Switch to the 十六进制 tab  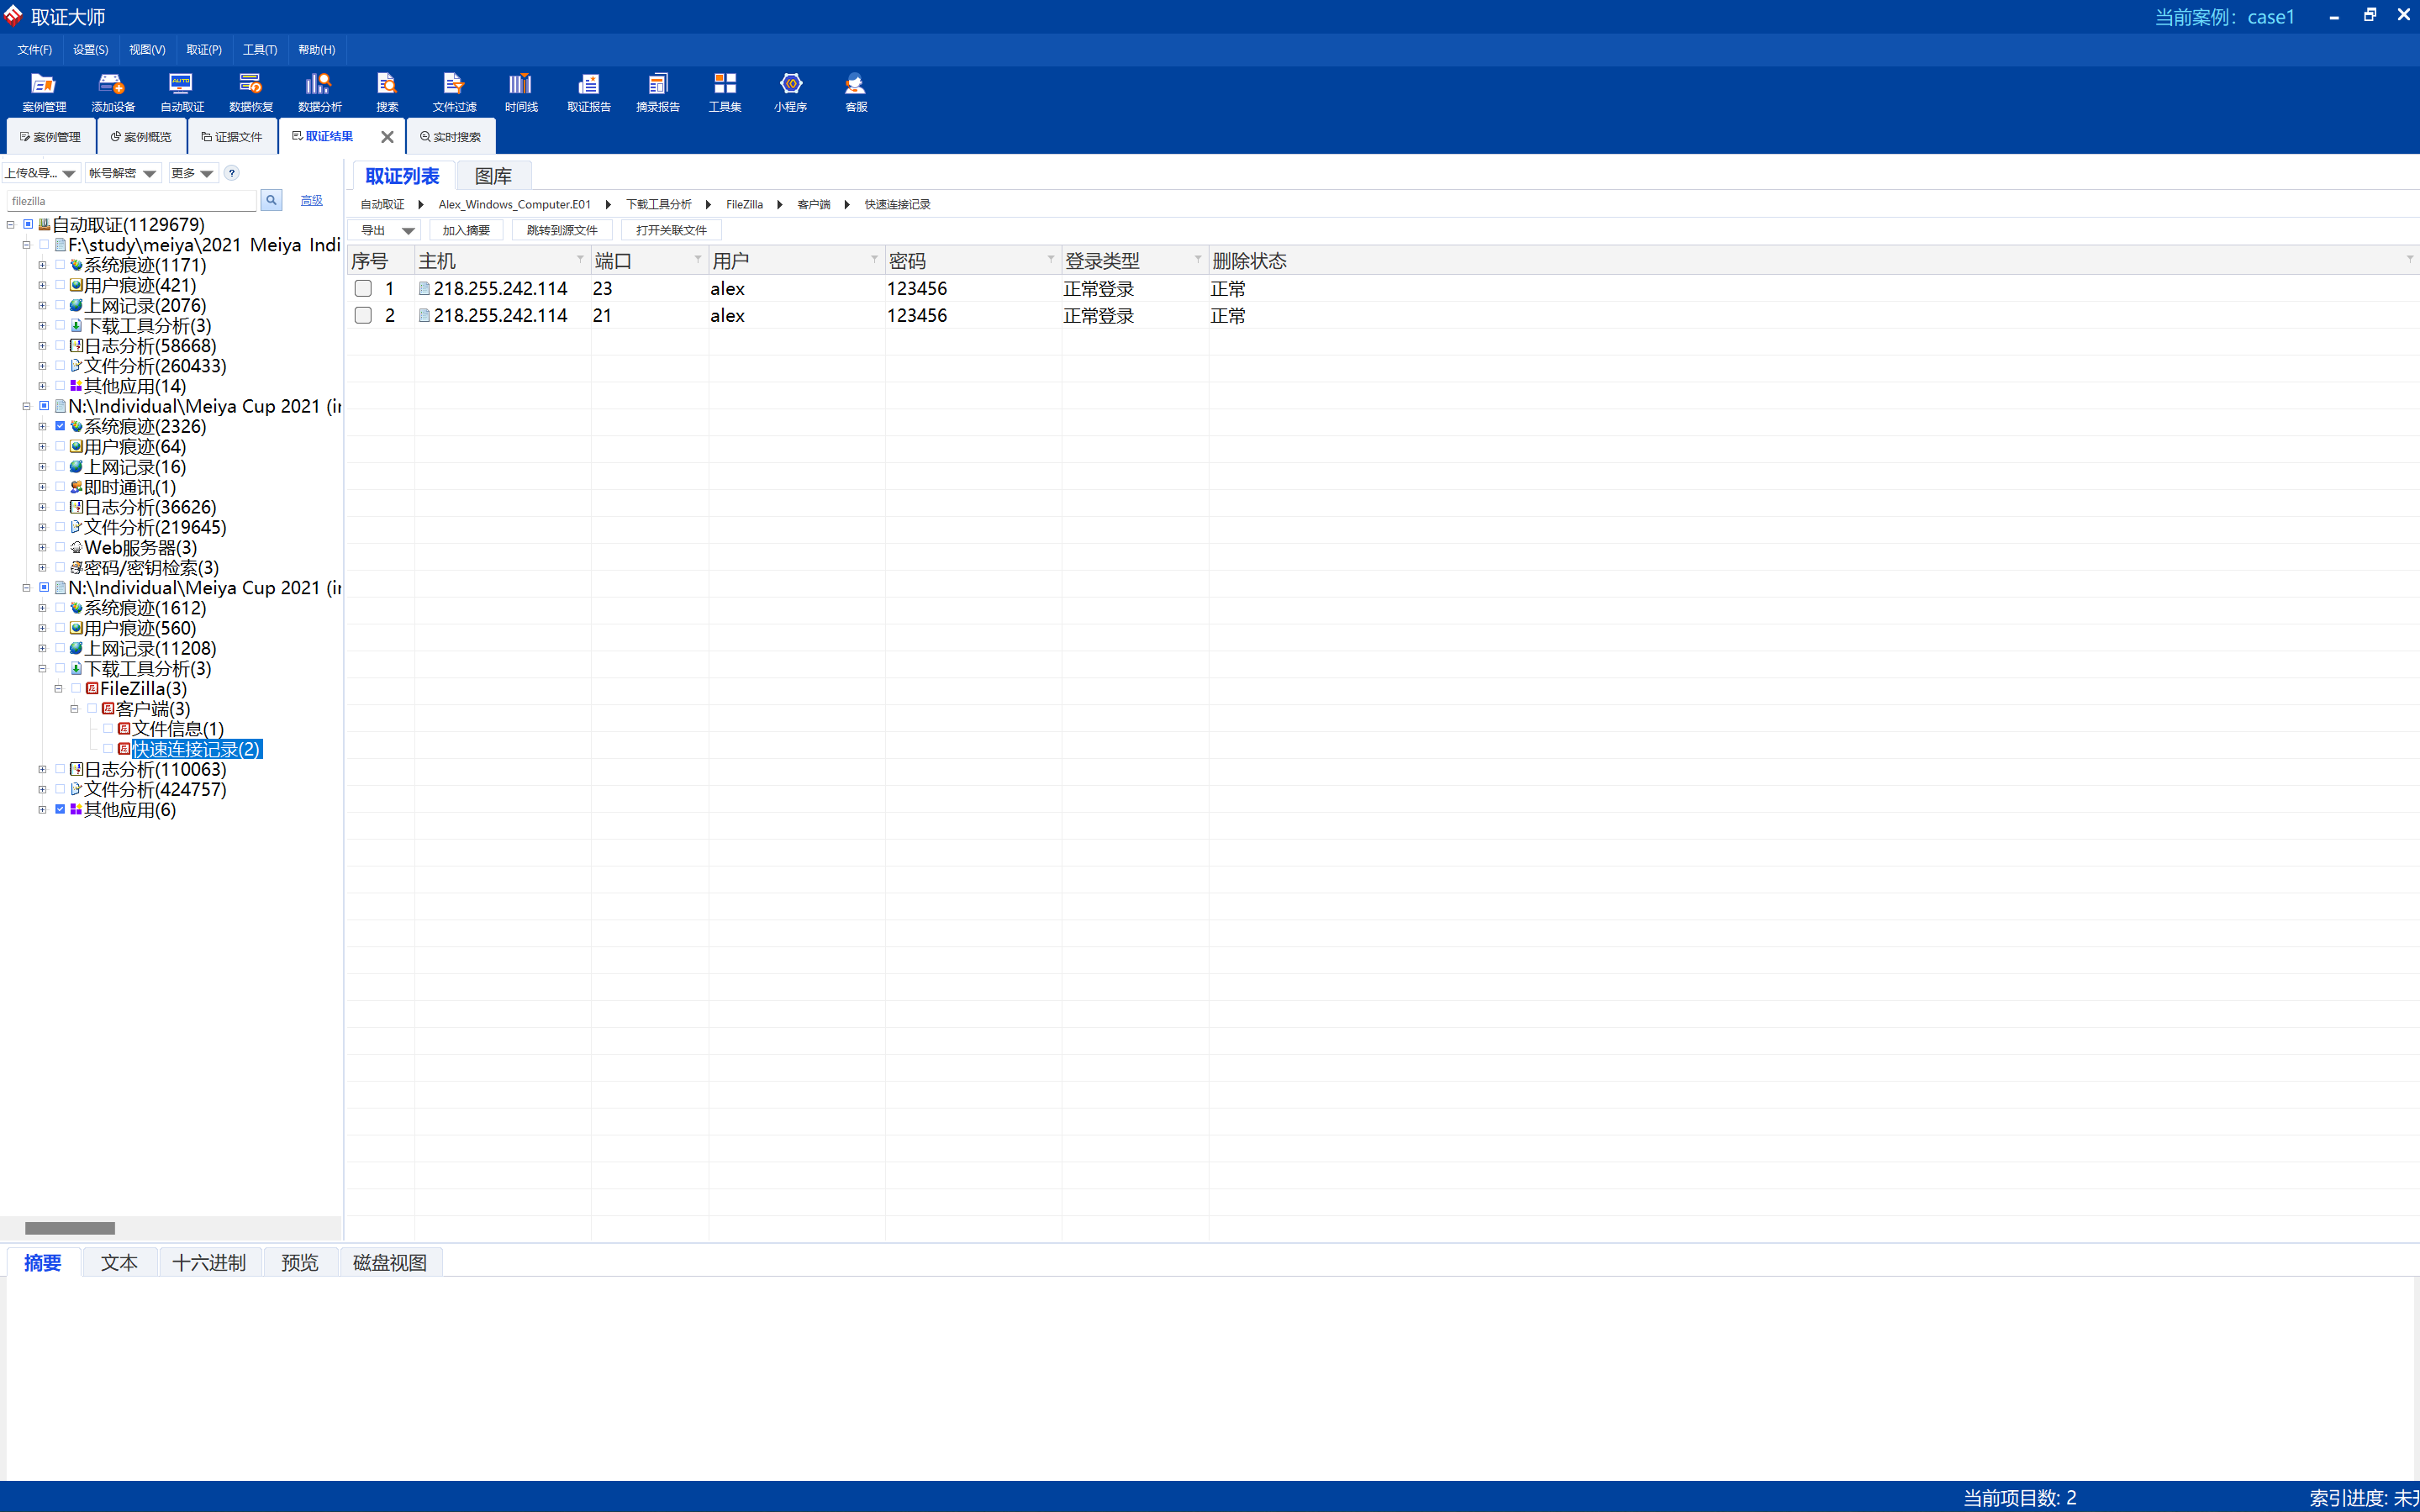[209, 1262]
